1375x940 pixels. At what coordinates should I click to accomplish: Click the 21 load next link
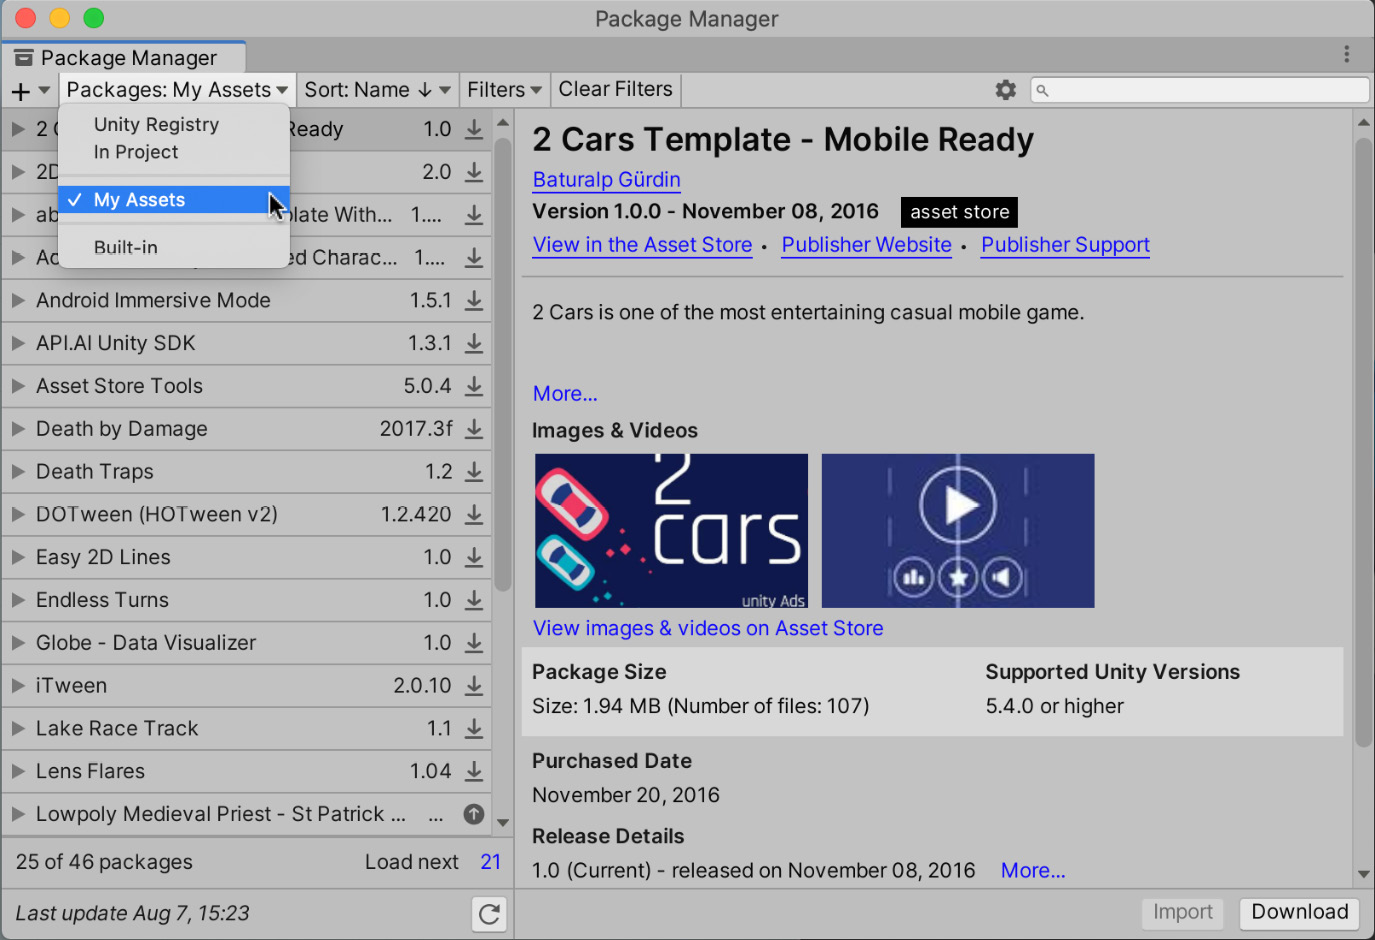click(490, 862)
